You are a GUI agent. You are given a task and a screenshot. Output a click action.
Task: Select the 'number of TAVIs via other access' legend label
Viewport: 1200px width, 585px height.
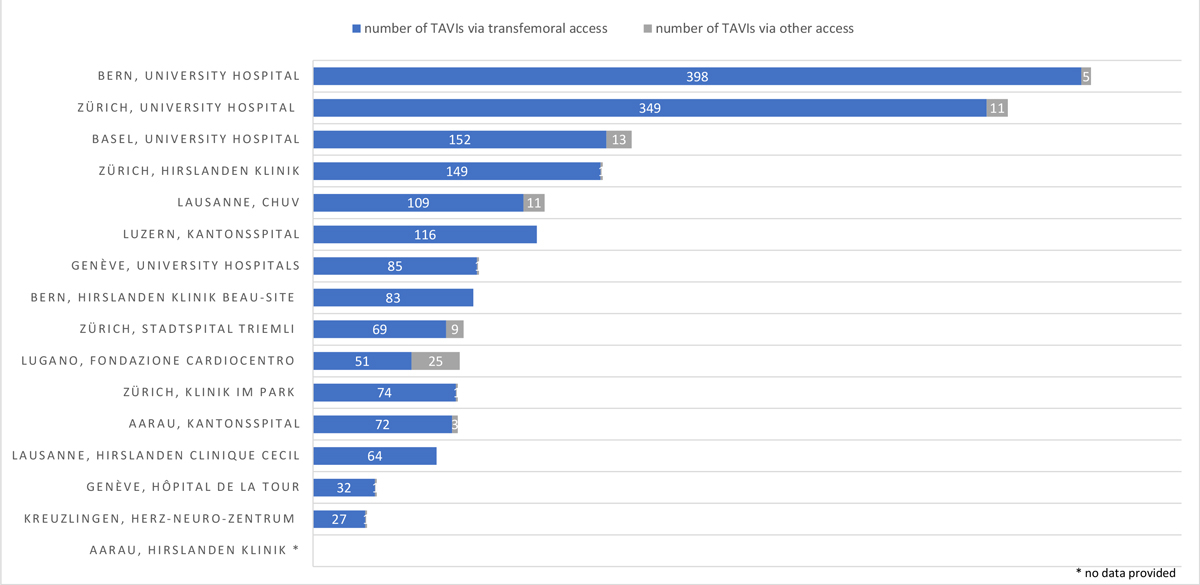[756, 29]
